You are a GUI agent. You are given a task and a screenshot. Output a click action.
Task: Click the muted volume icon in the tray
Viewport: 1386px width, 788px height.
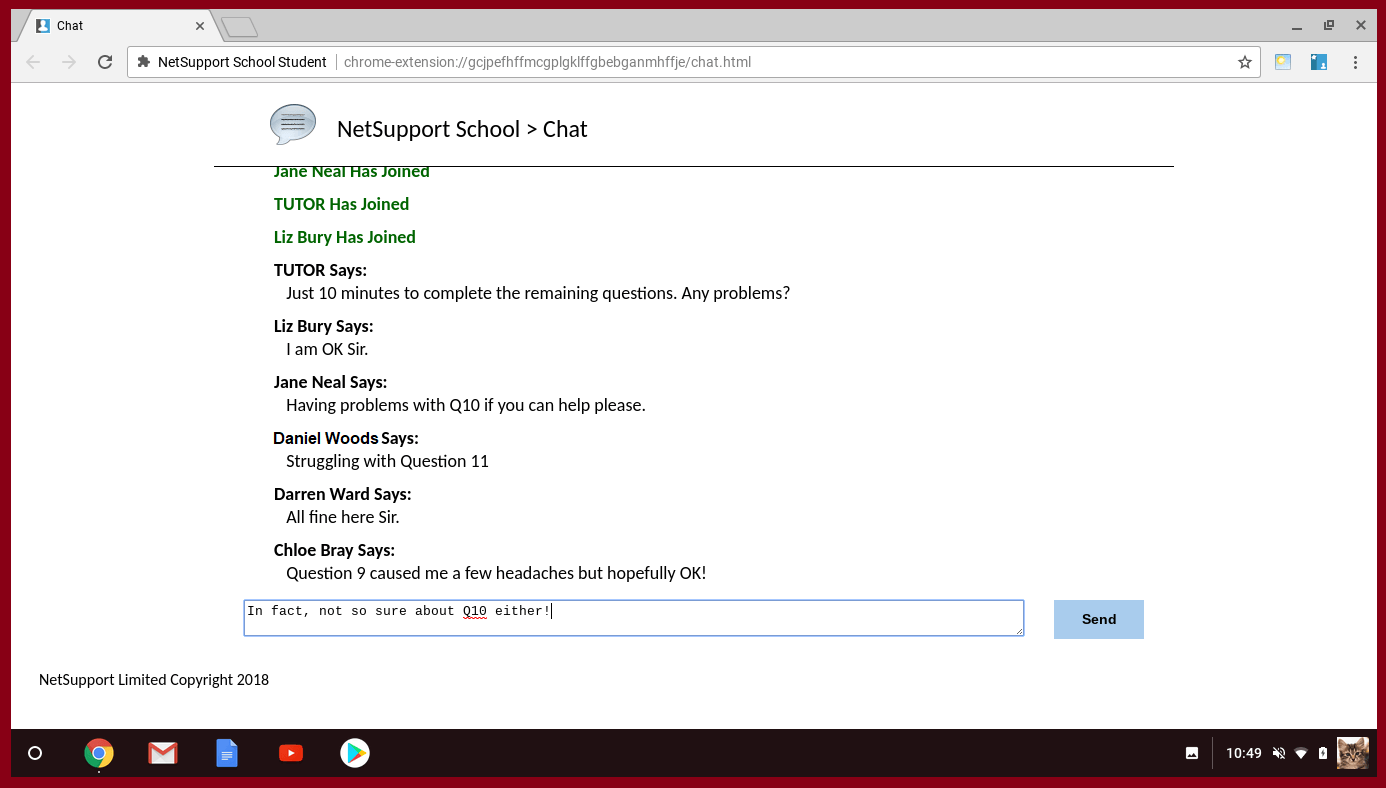pos(1278,753)
